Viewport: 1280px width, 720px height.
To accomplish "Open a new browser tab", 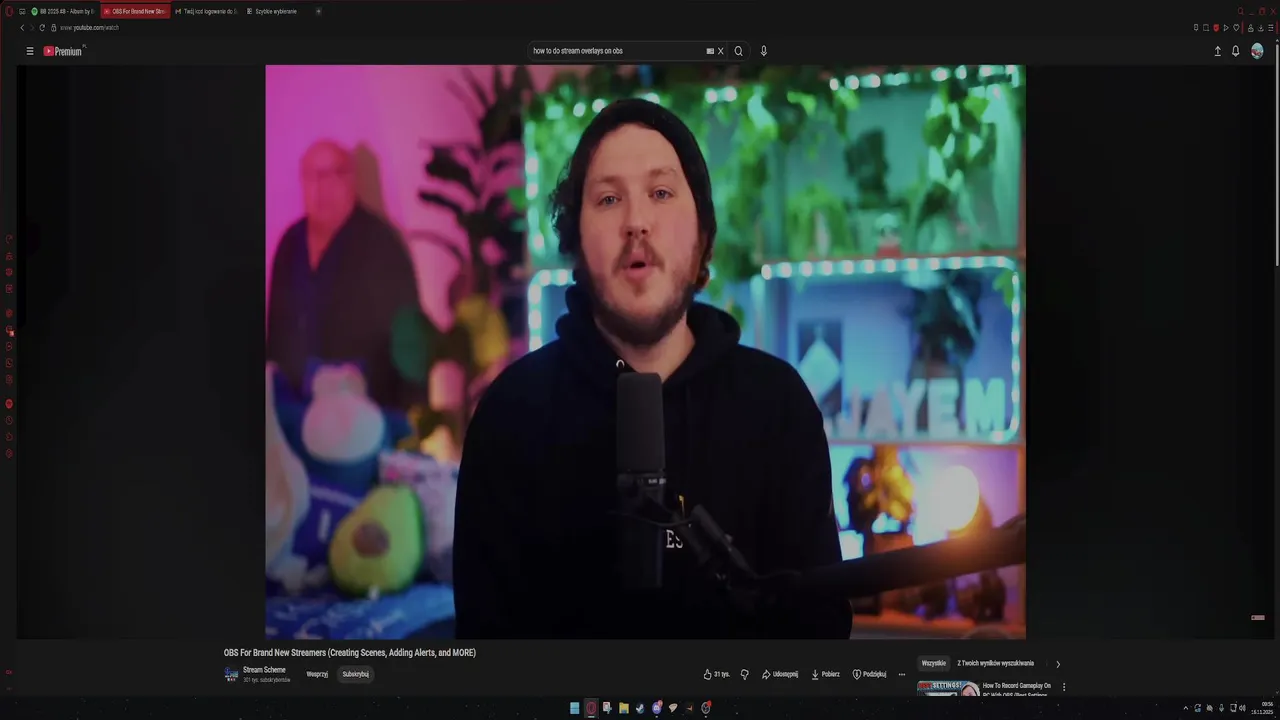I will [x=318, y=11].
